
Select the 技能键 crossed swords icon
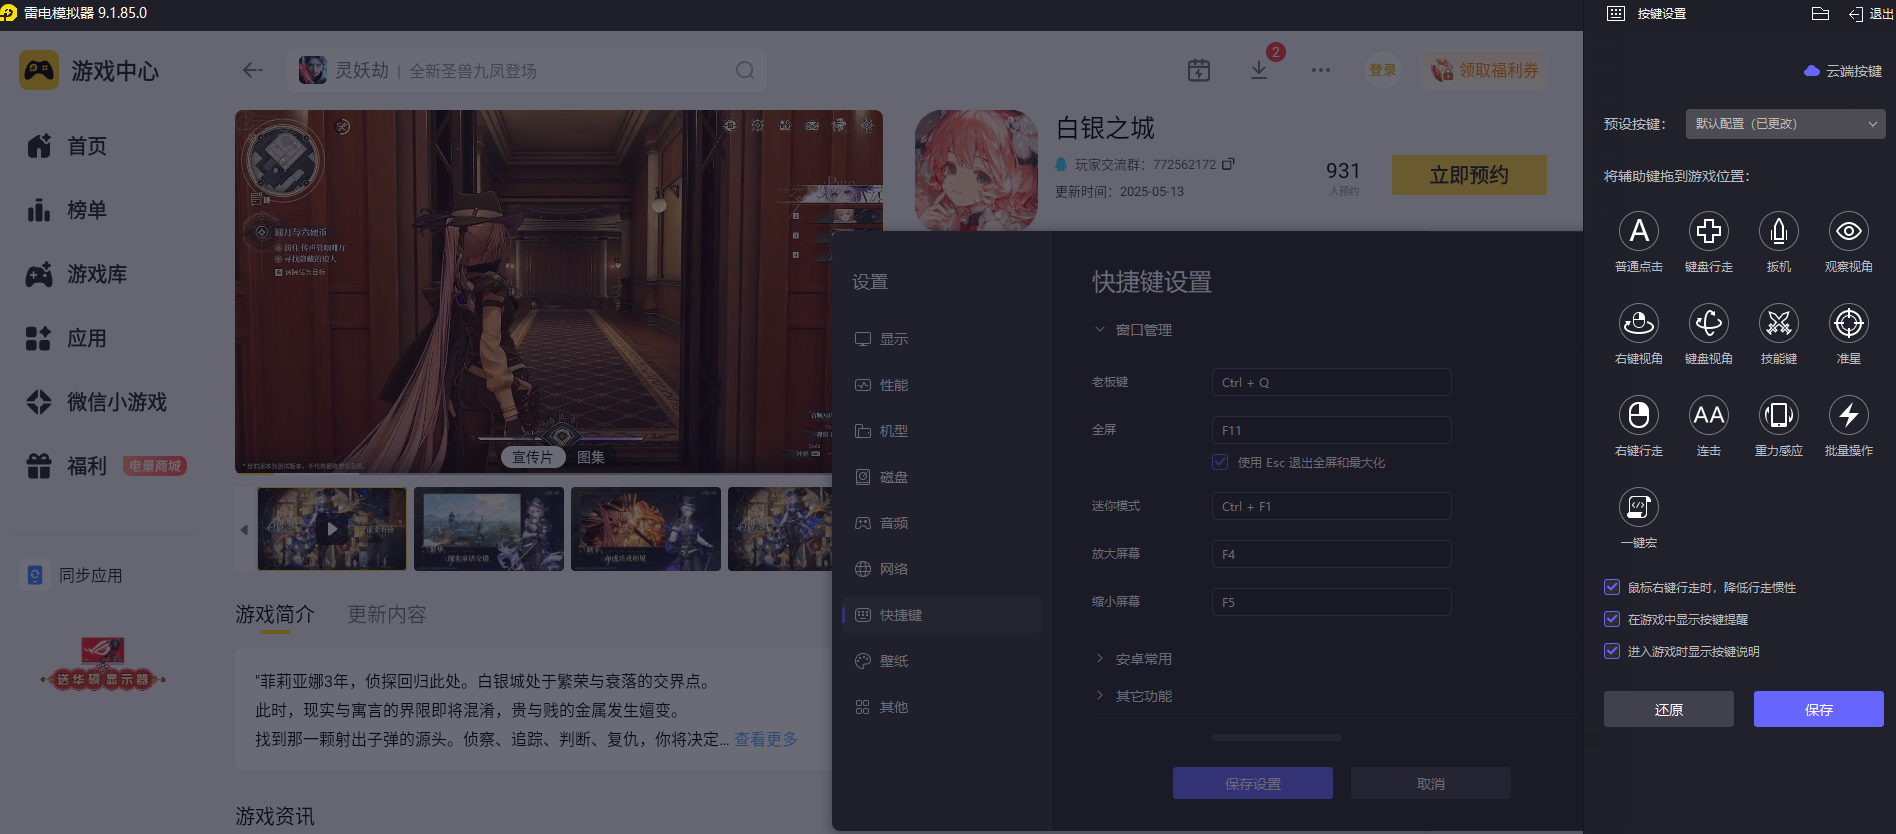(1778, 324)
